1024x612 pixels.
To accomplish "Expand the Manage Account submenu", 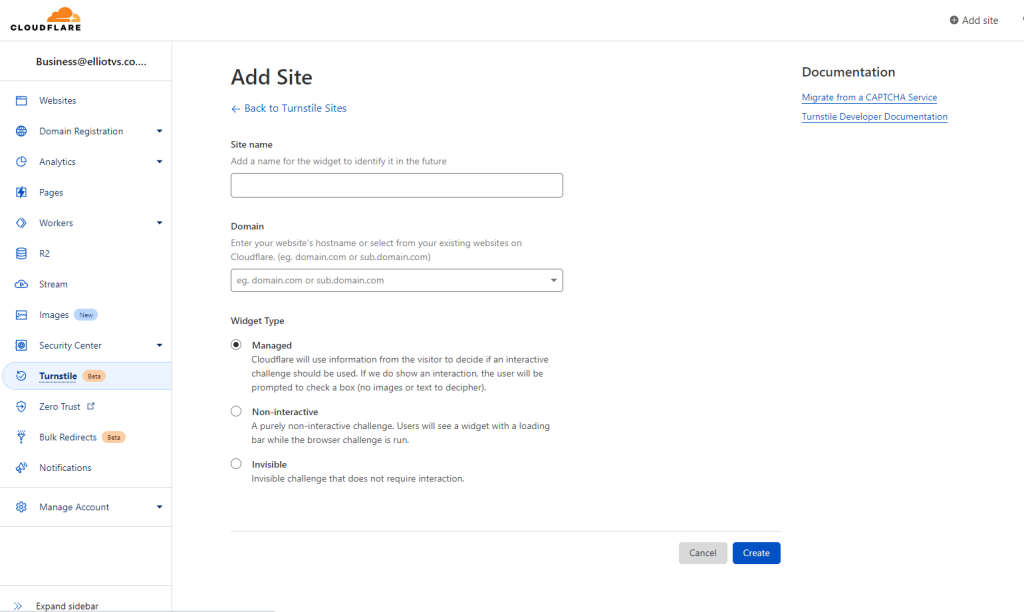I will [159, 507].
